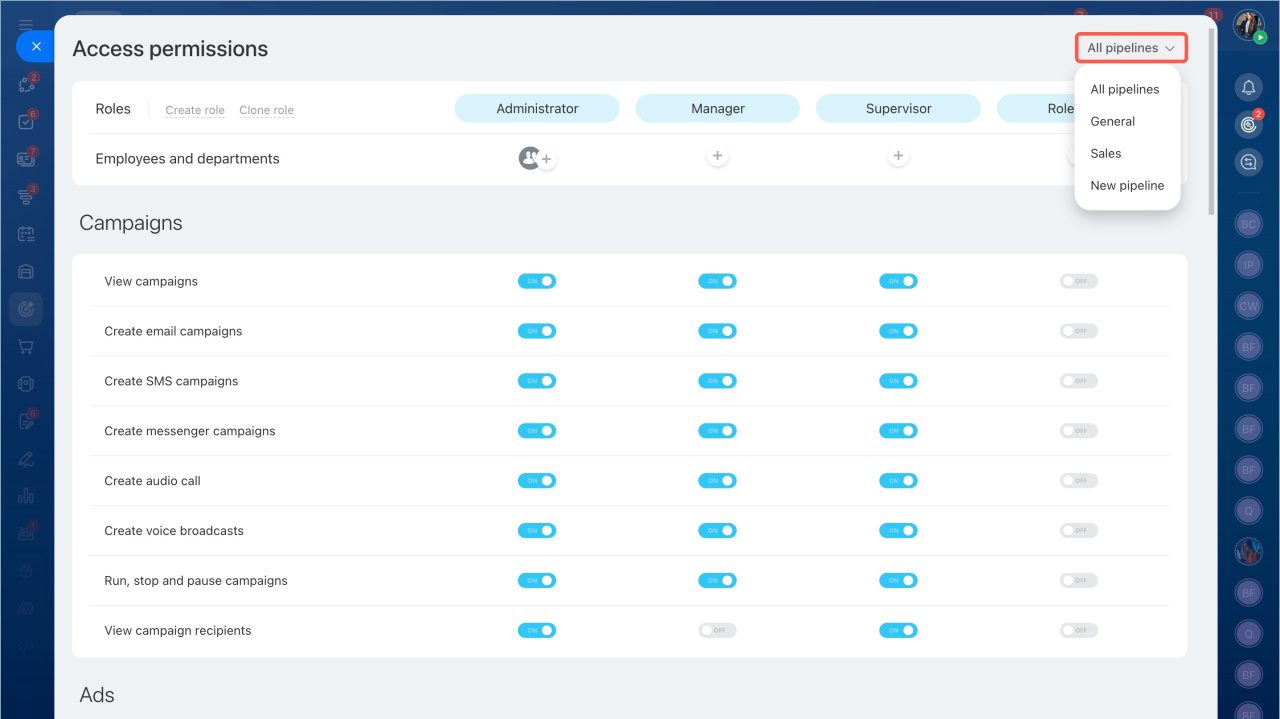Toggle Create messenger campaigns for Supervisor
This screenshot has height=719, width=1280.
tap(898, 431)
